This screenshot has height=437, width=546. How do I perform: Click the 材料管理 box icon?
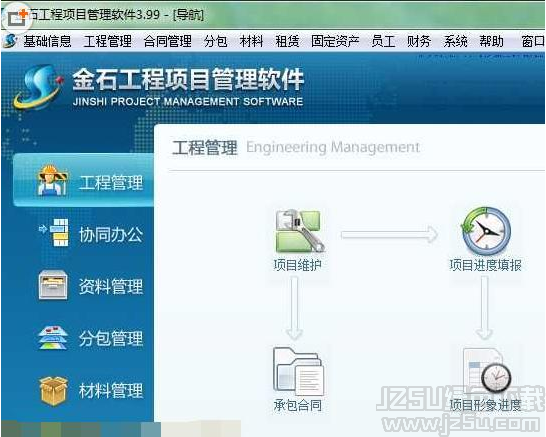(x=53, y=391)
